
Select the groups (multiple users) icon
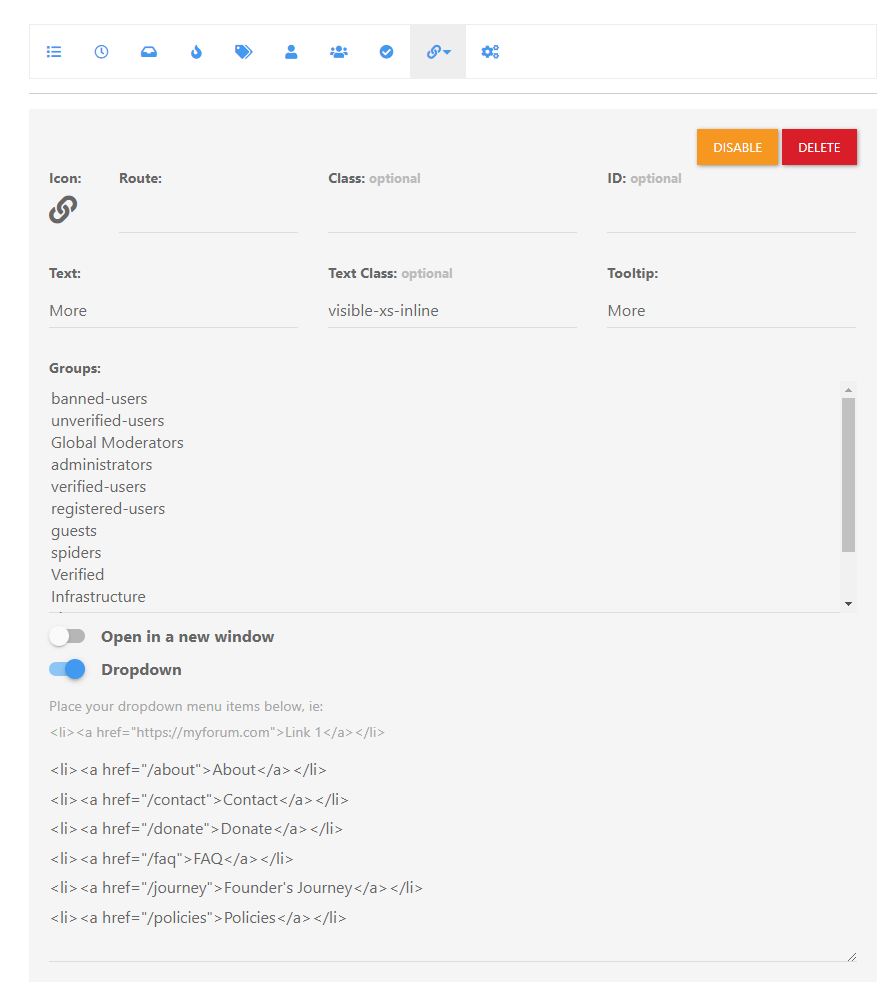pos(339,52)
